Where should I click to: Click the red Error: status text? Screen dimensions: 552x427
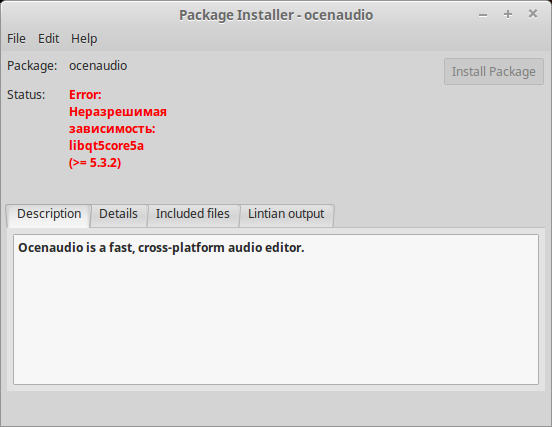point(85,95)
